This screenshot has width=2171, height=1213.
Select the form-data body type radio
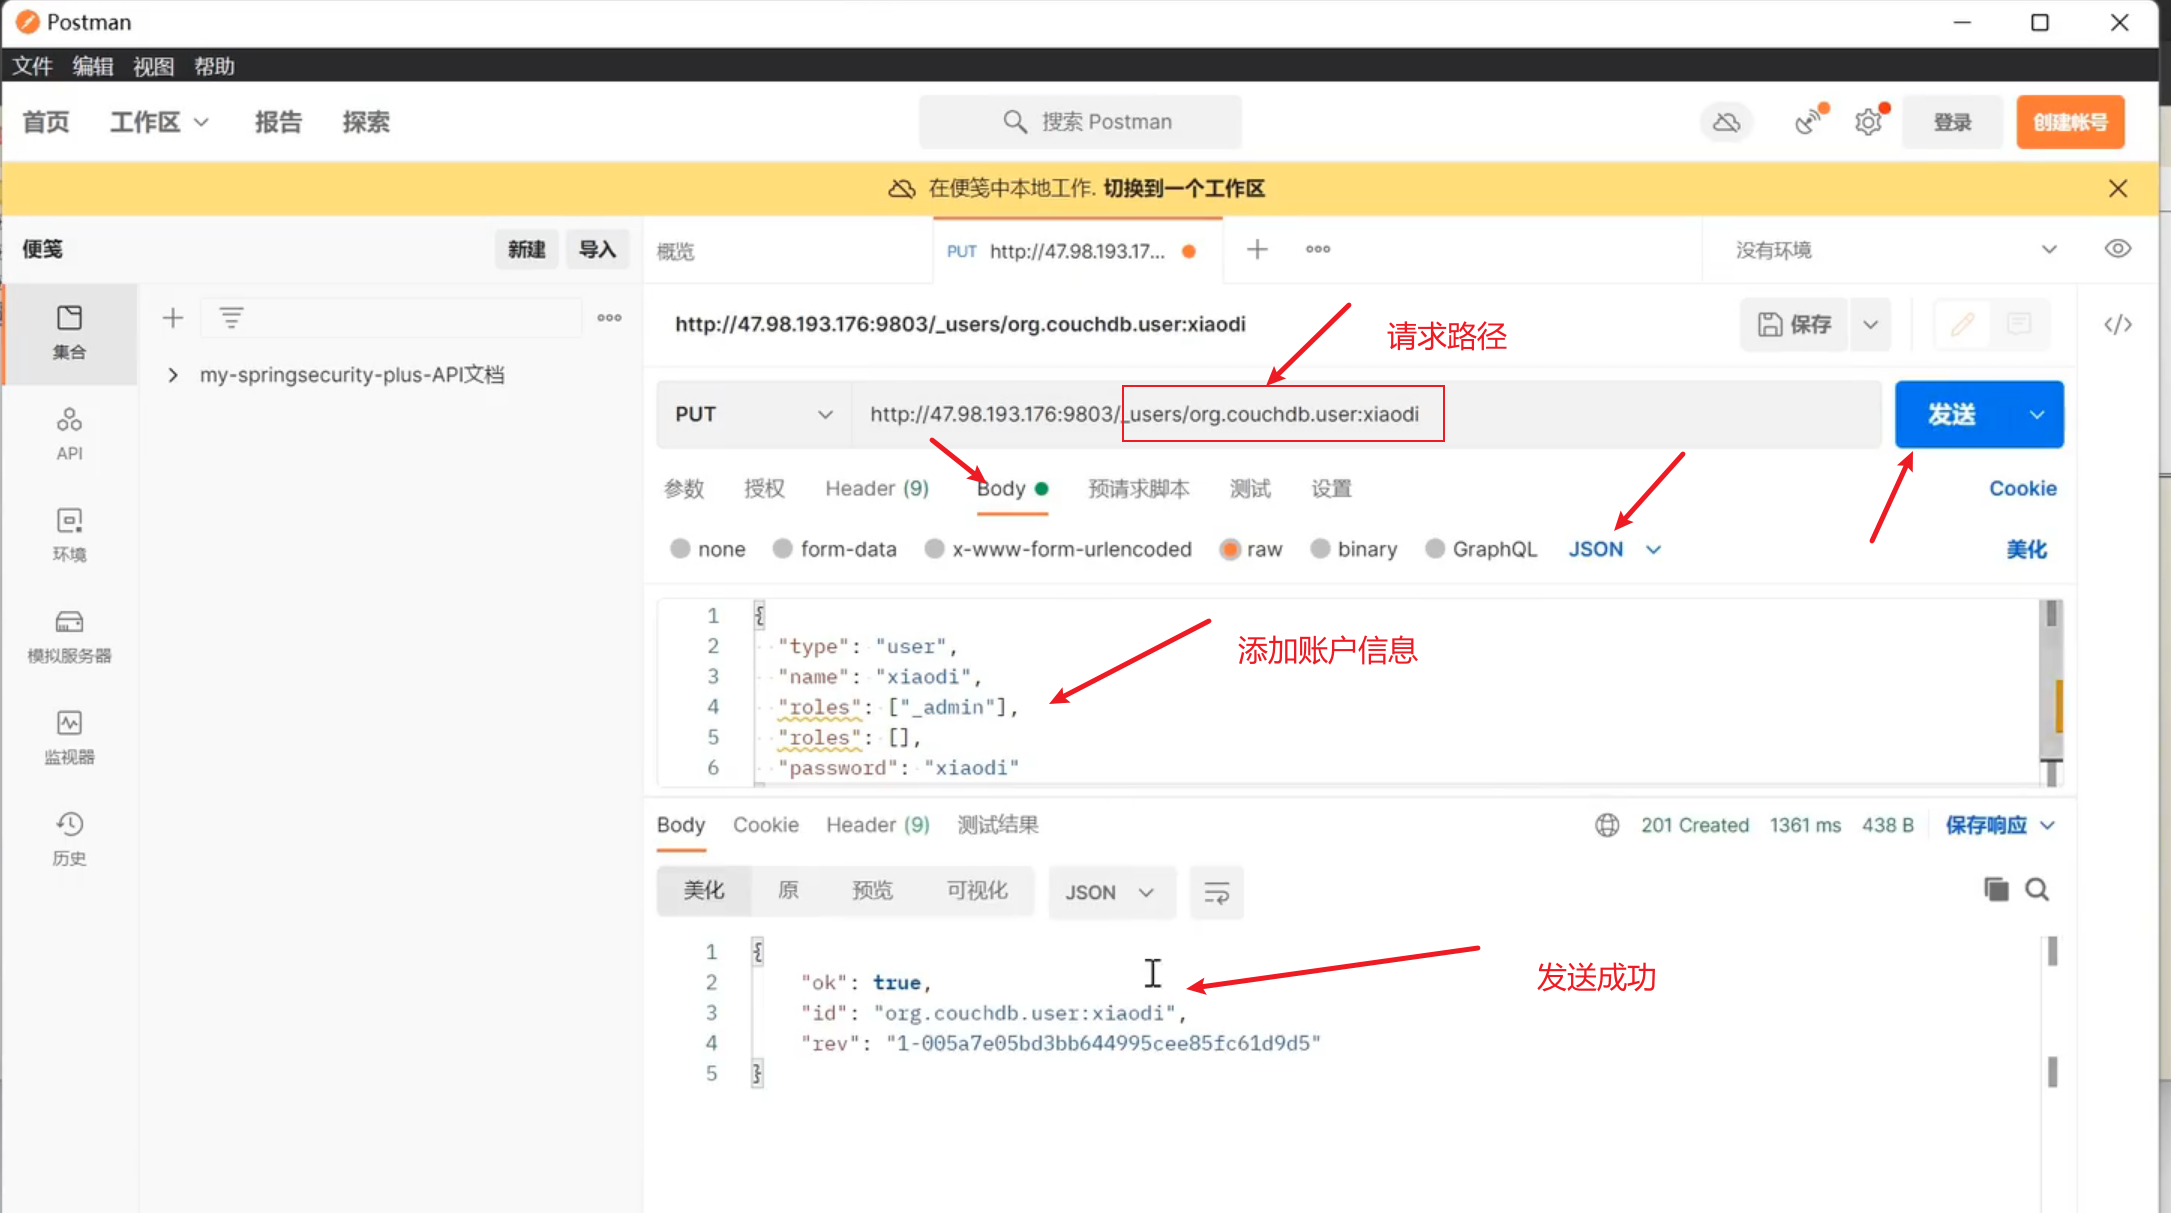(x=783, y=549)
